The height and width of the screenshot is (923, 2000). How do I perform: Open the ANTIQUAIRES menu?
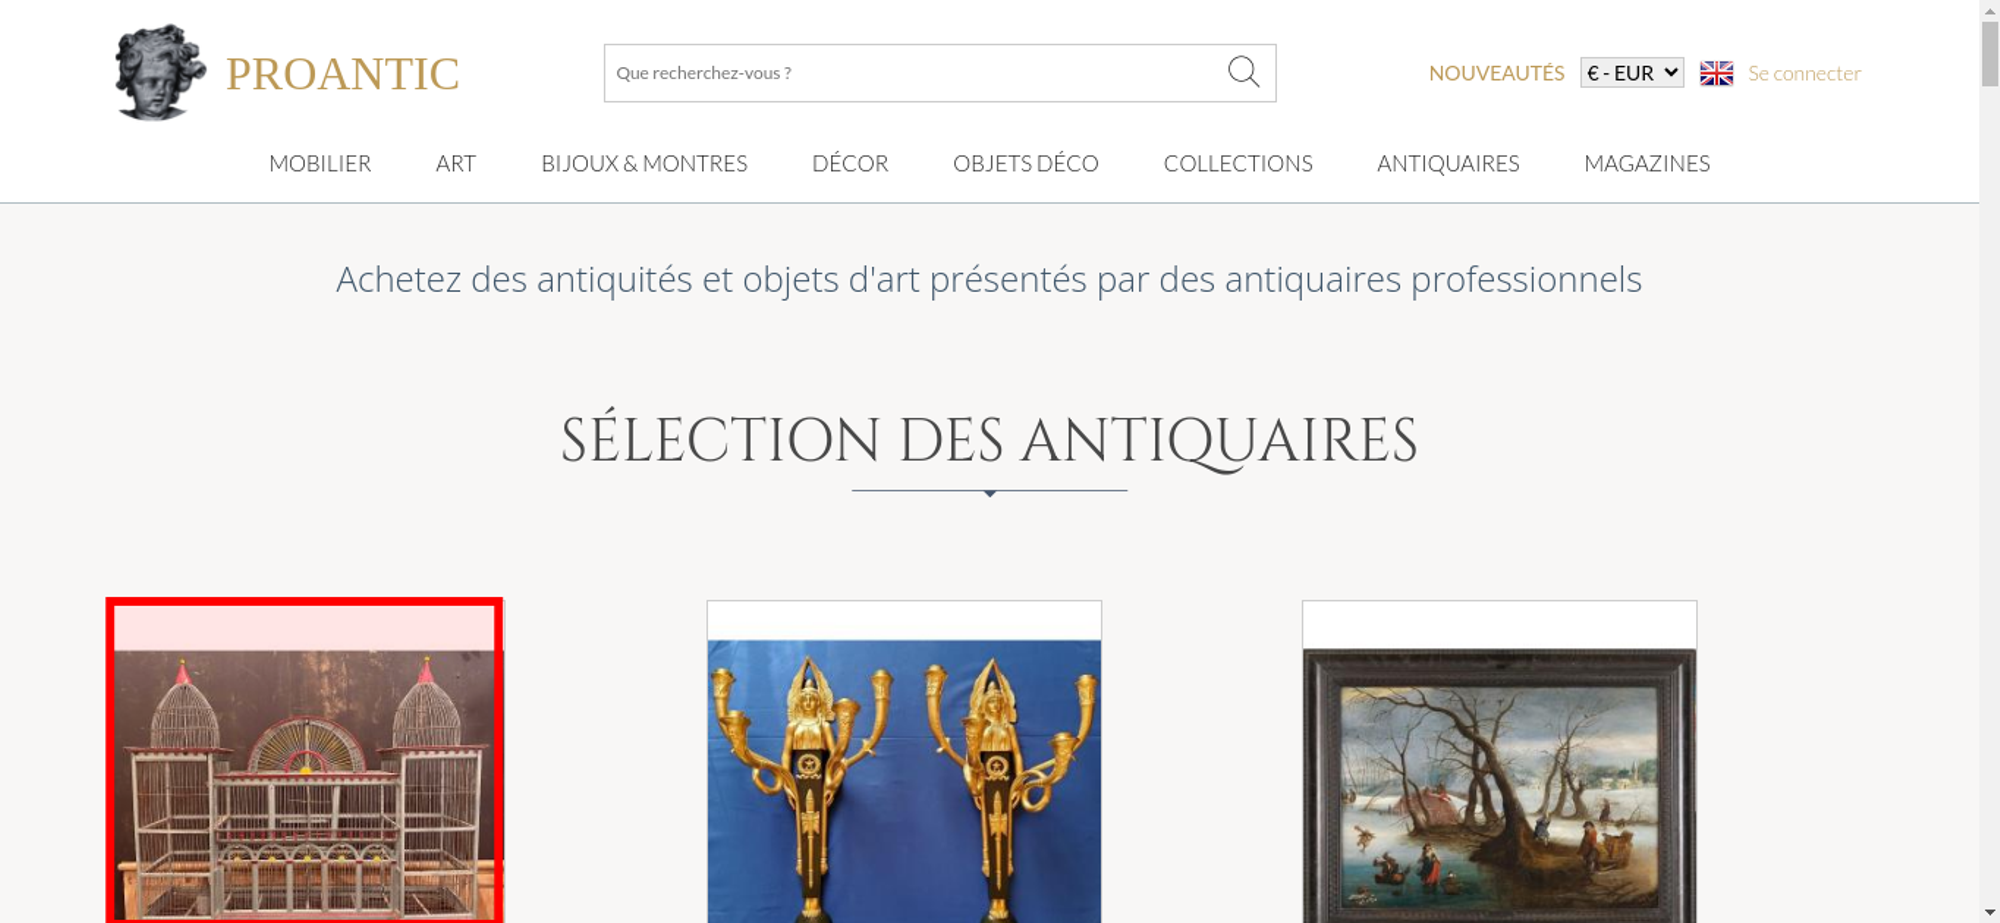pos(1448,163)
